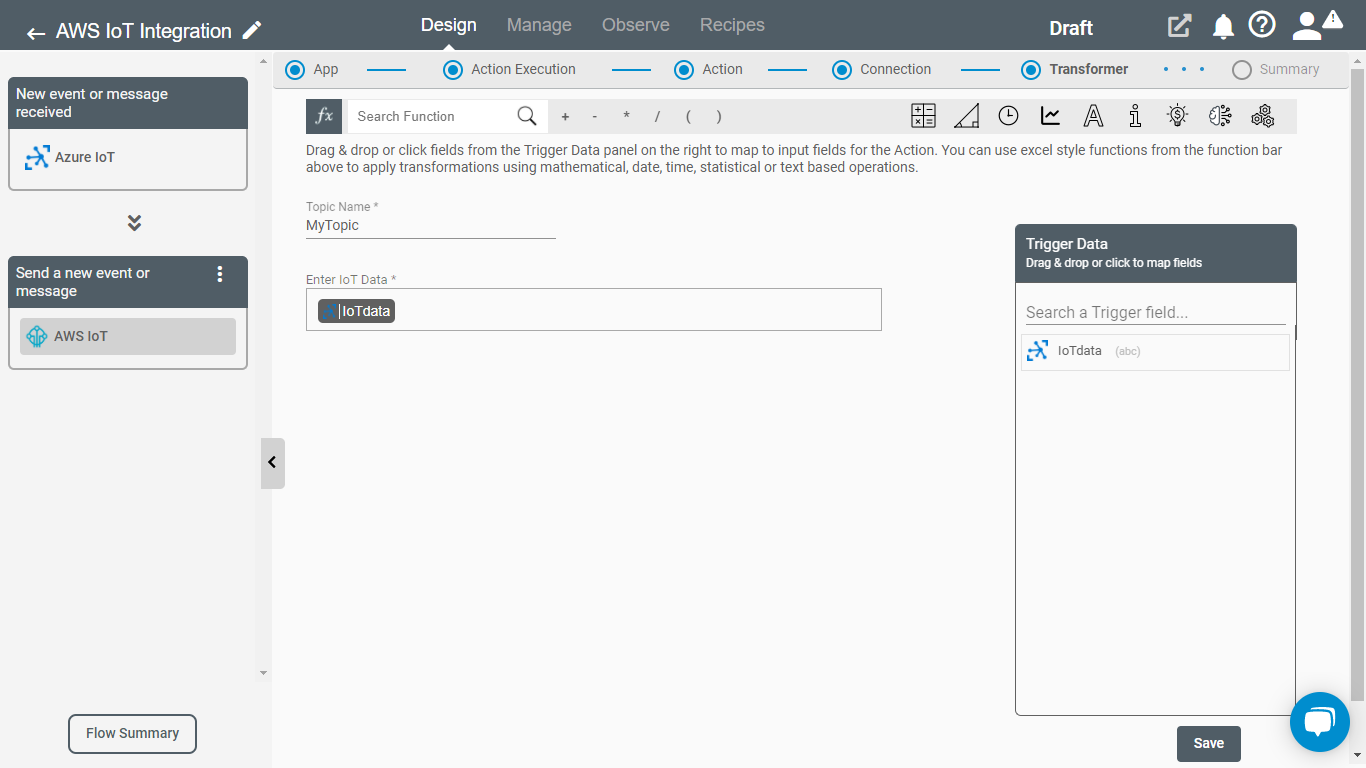Open the three-dot menu on the Send event card
The height and width of the screenshot is (768, 1366).
[x=220, y=274]
